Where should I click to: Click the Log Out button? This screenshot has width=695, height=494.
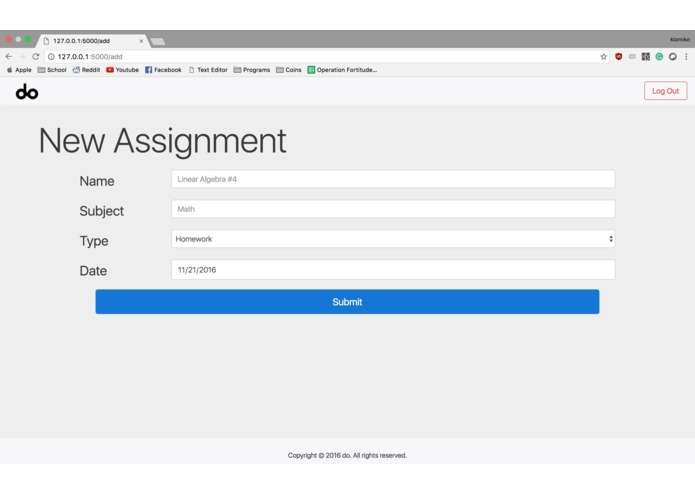coord(665,91)
